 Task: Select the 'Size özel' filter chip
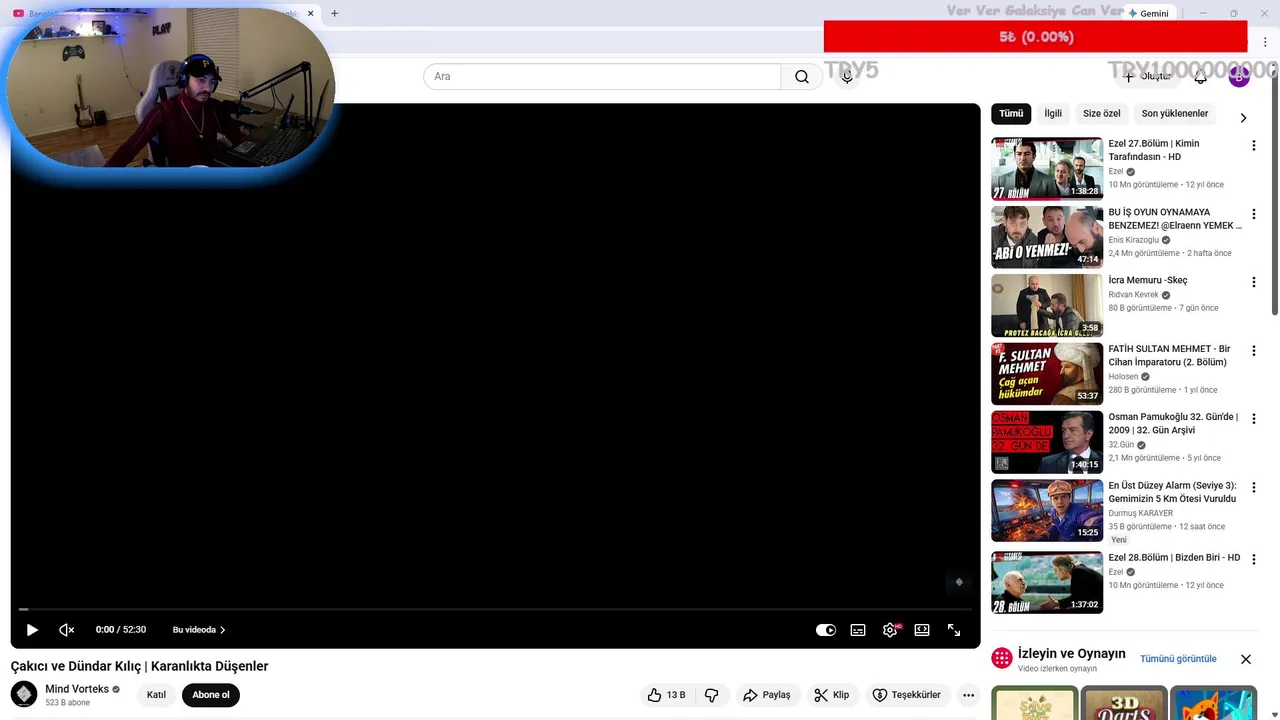[1102, 114]
